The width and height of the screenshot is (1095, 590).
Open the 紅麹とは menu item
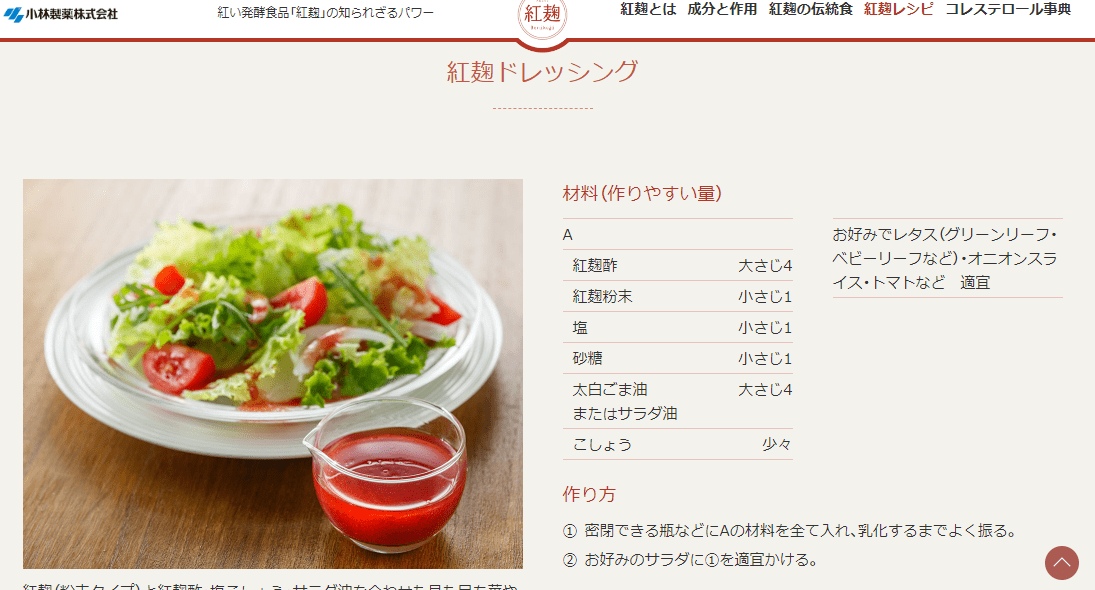click(648, 10)
